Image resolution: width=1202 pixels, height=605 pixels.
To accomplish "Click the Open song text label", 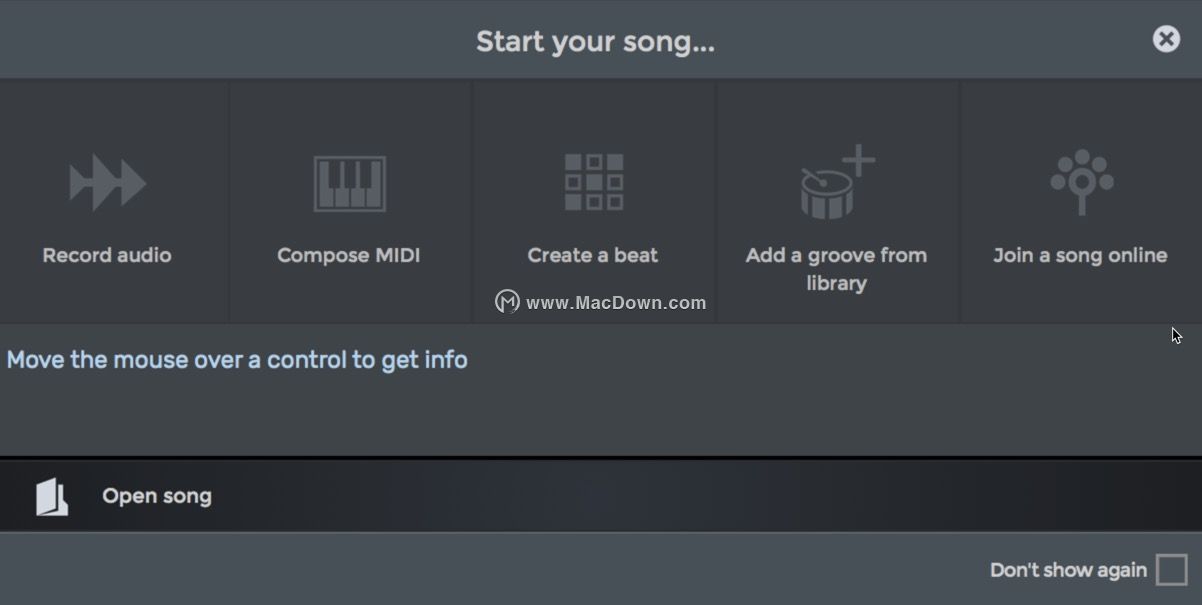I will pyautogui.click(x=157, y=496).
